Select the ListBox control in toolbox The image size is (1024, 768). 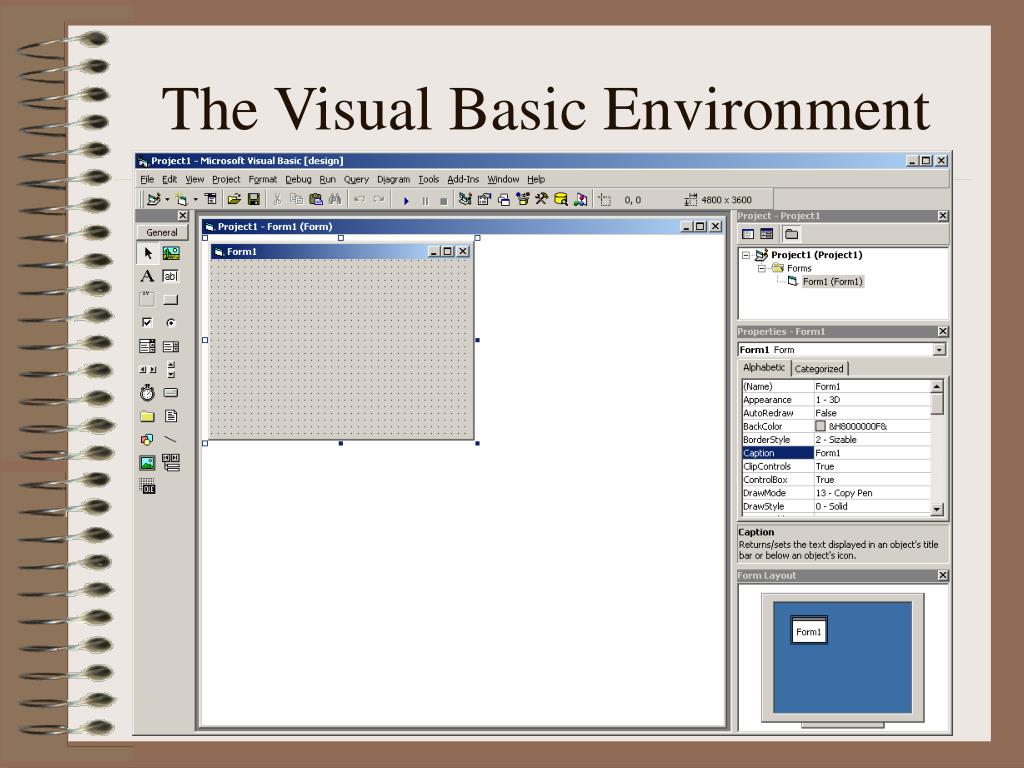(x=171, y=346)
